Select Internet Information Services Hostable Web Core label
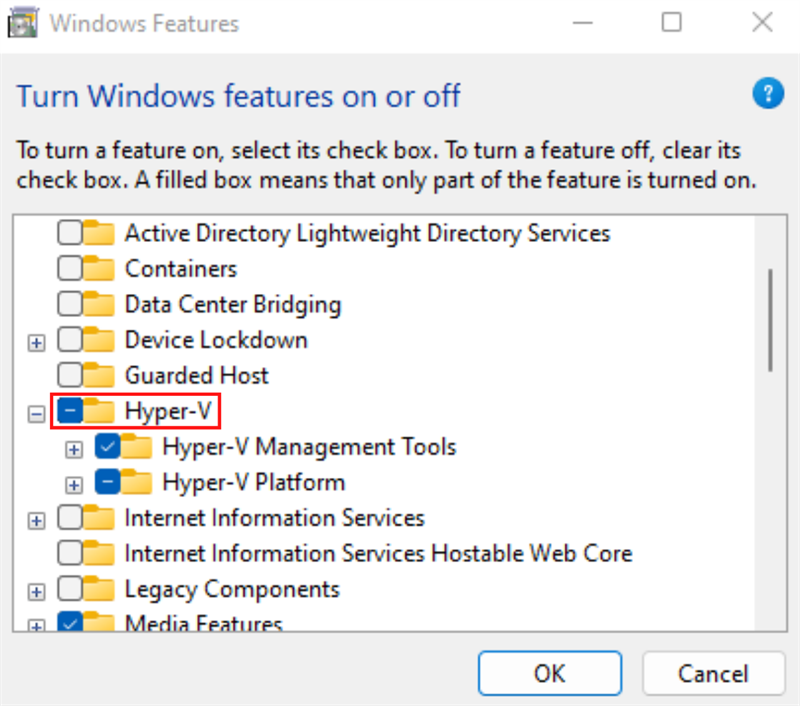 [x=379, y=553]
